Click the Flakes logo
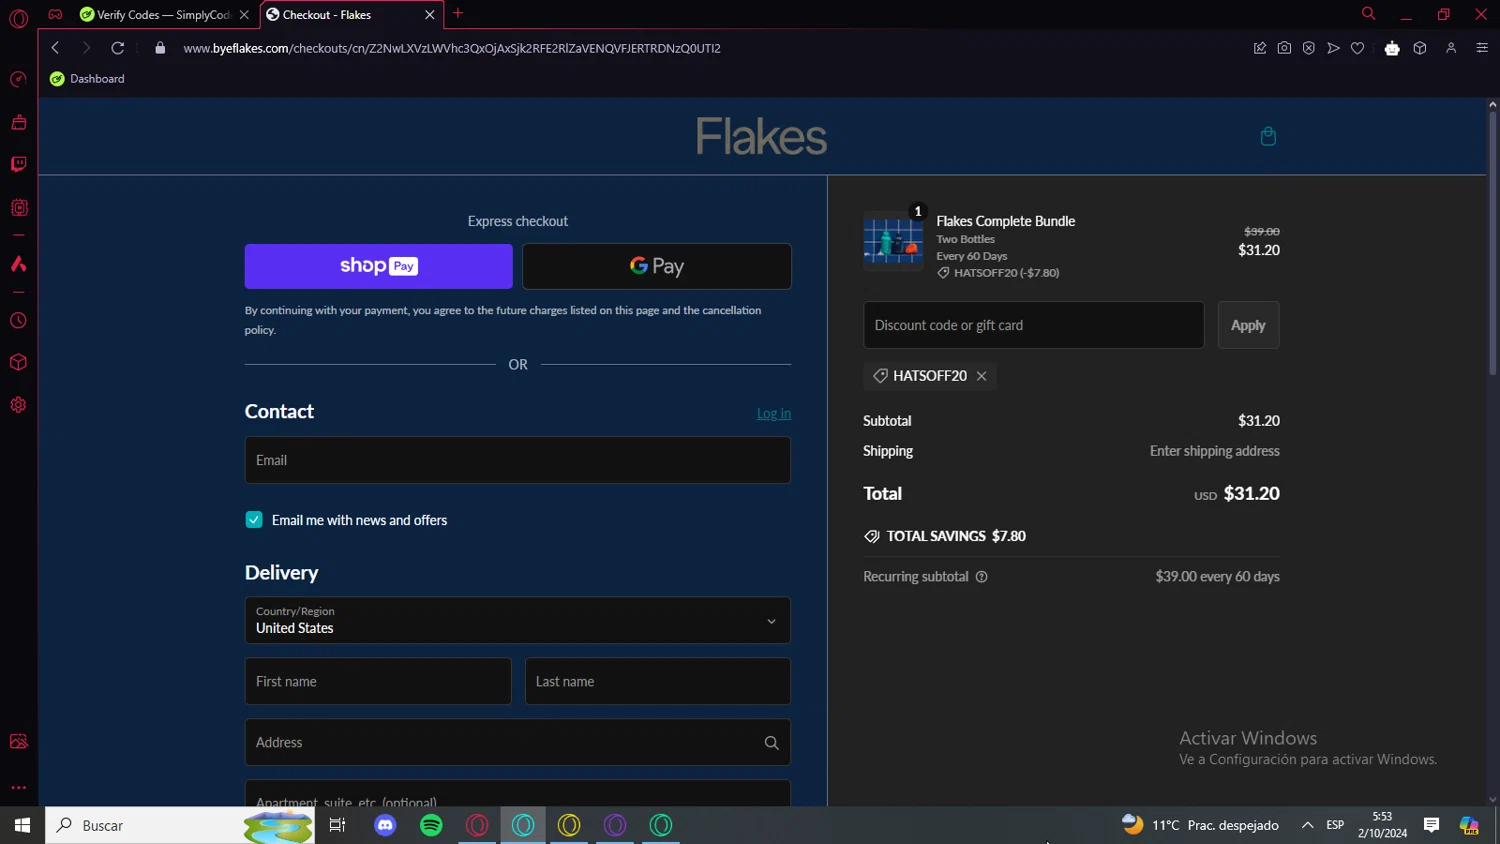This screenshot has height=844, width=1500. tap(761, 136)
